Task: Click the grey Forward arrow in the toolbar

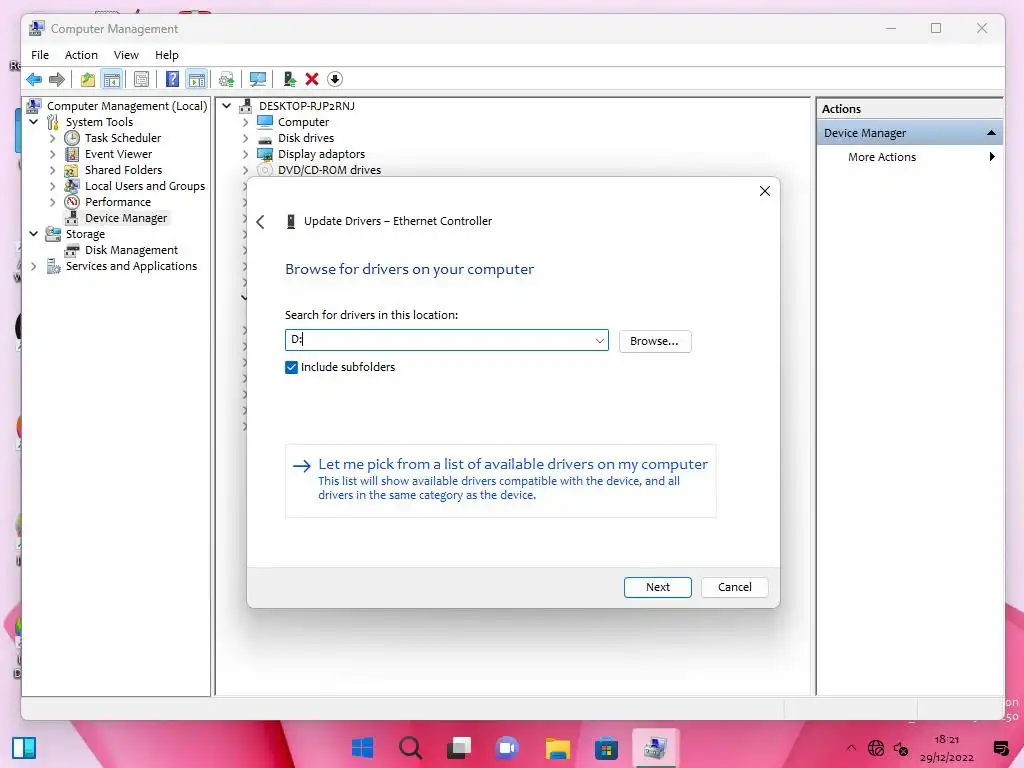Action: click(57, 80)
